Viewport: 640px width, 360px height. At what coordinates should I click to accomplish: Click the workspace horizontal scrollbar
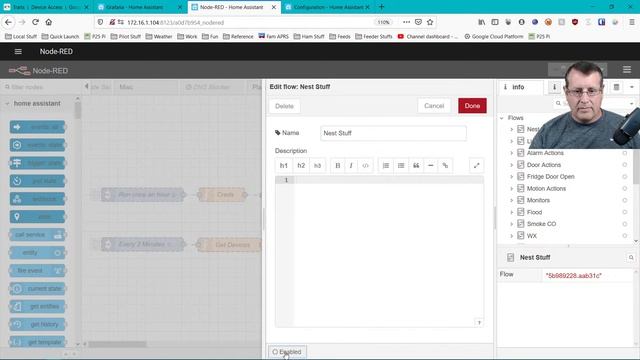click(118, 344)
